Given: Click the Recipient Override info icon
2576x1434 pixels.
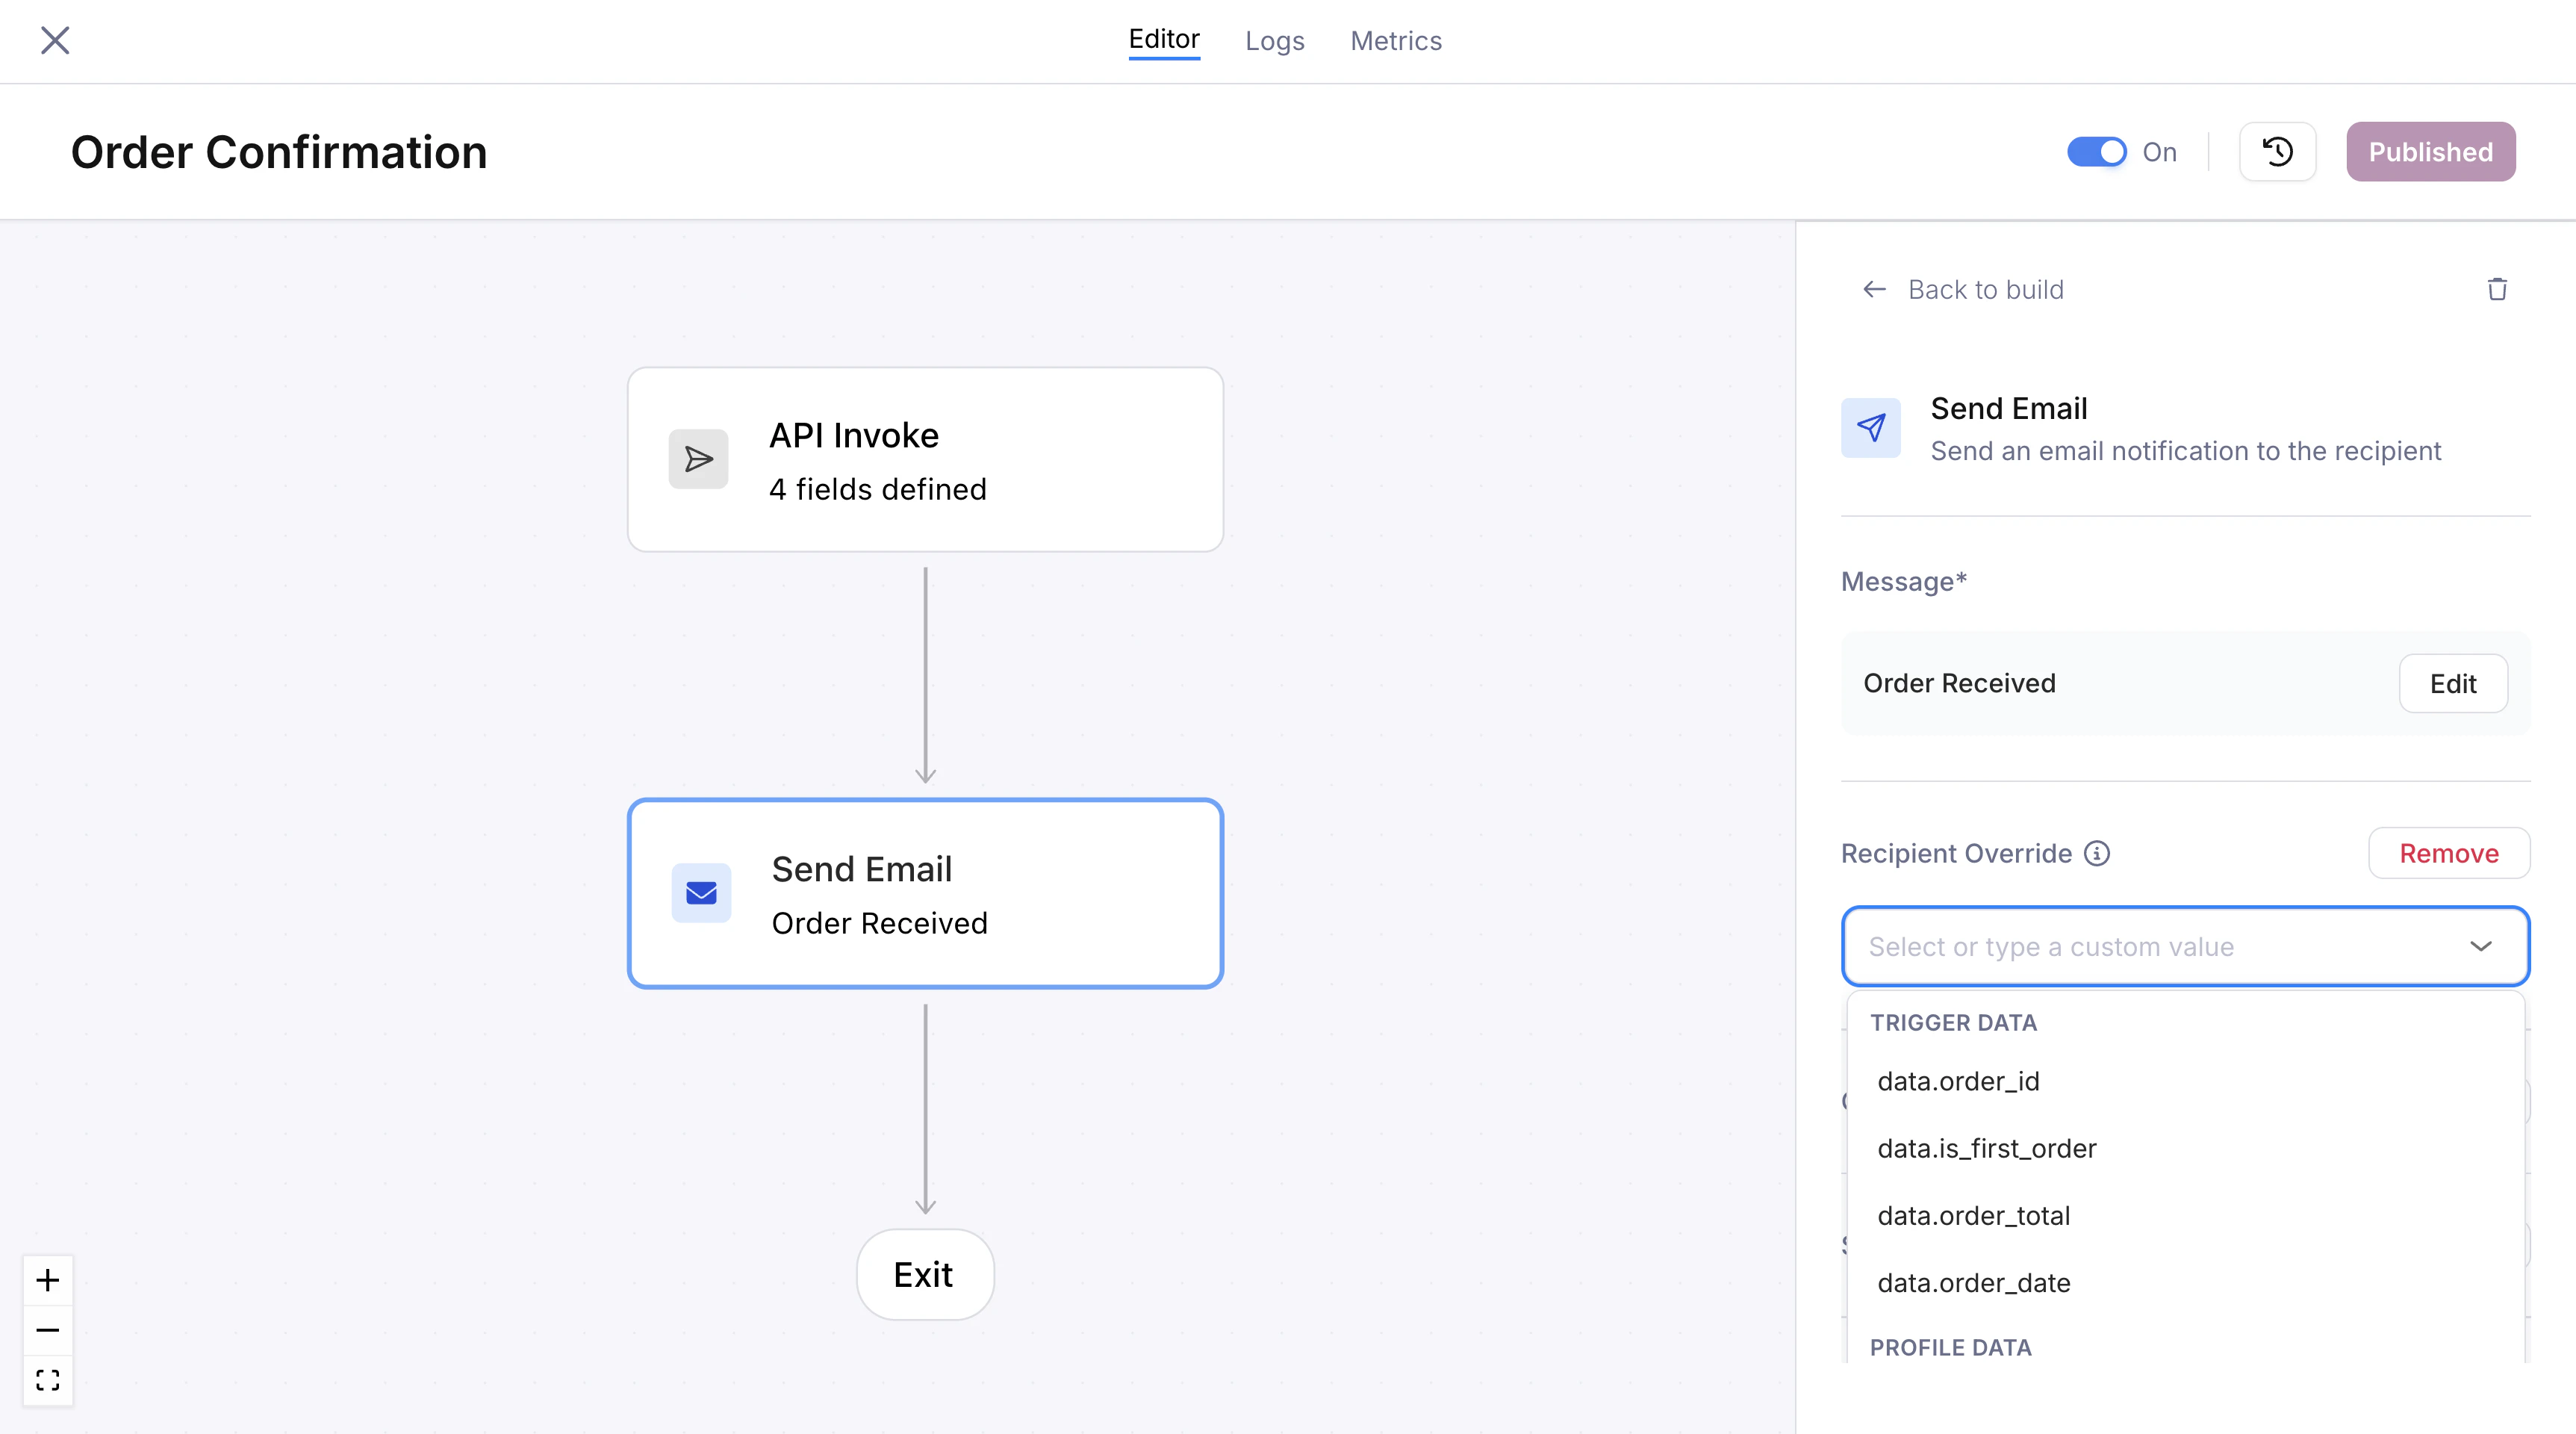Looking at the screenshot, I should tap(2097, 853).
